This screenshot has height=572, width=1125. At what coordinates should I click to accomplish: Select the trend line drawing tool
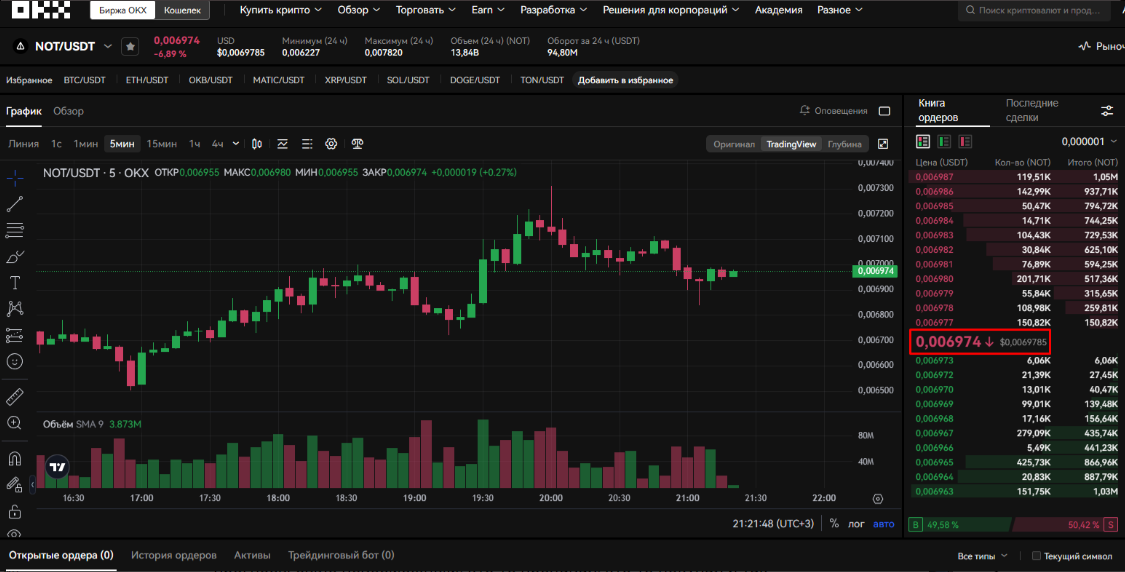click(x=15, y=205)
